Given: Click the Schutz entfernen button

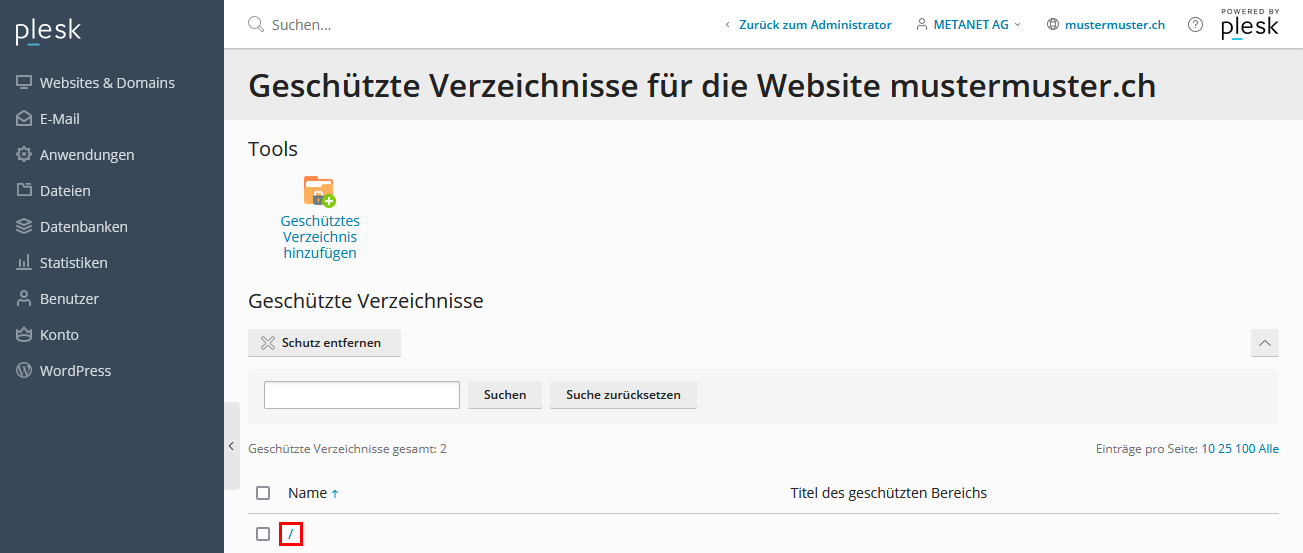Looking at the screenshot, I should click(324, 343).
